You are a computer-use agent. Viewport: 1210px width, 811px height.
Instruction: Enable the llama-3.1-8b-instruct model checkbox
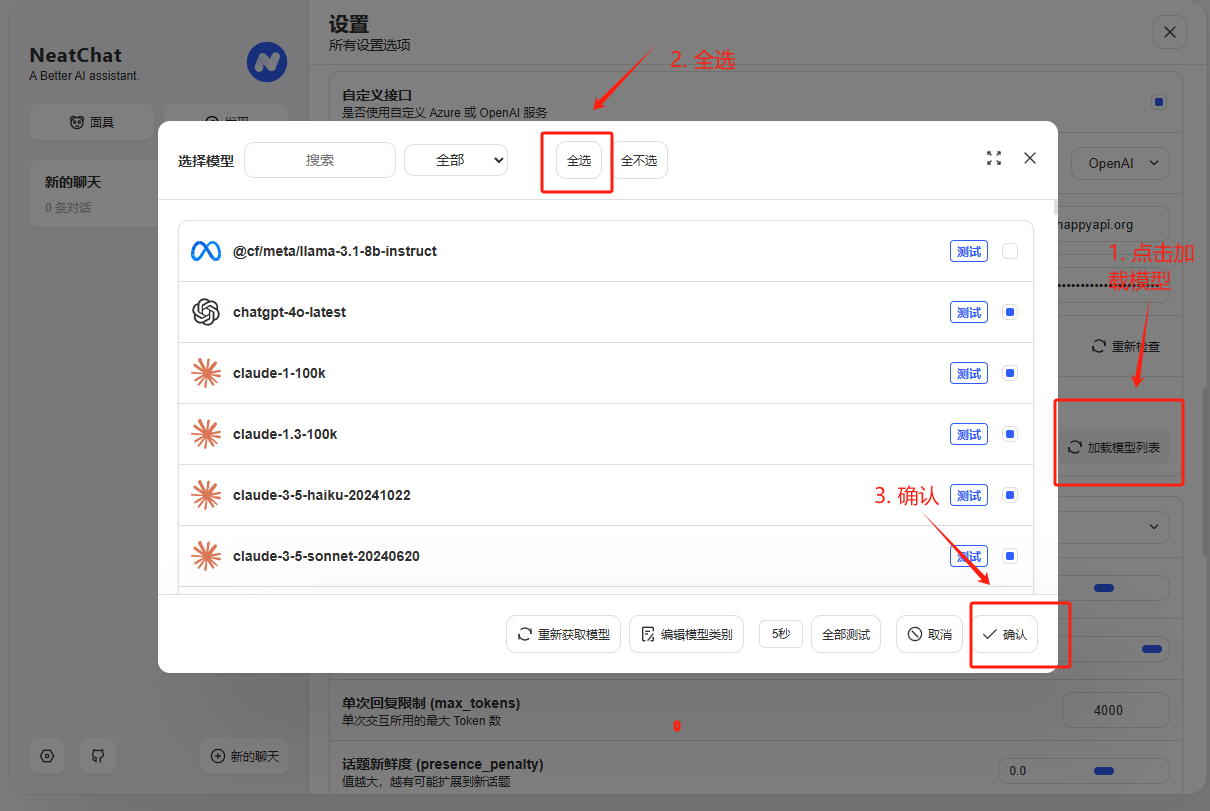coord(1010,251)
